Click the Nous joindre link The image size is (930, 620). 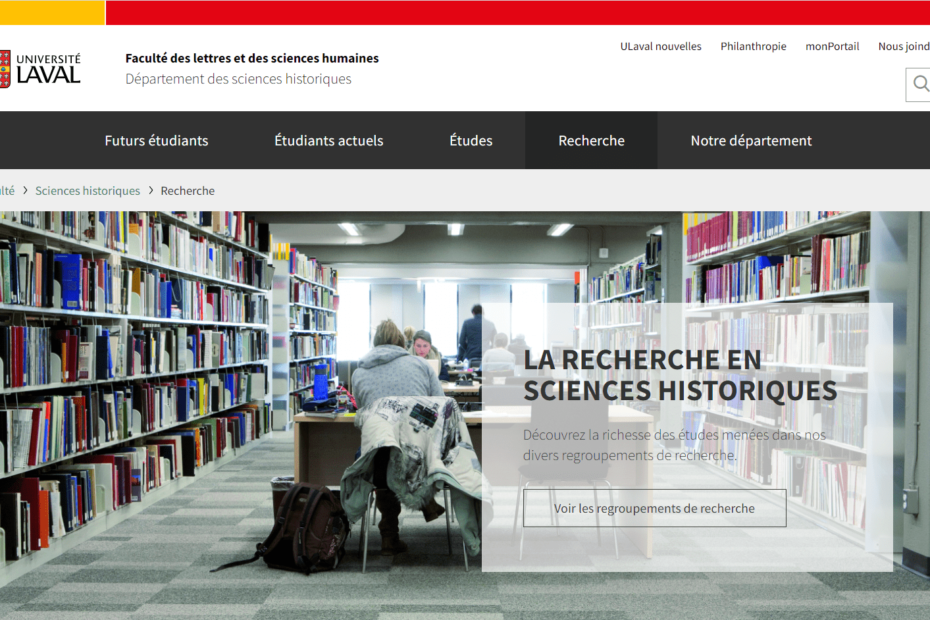coord(903,46)
